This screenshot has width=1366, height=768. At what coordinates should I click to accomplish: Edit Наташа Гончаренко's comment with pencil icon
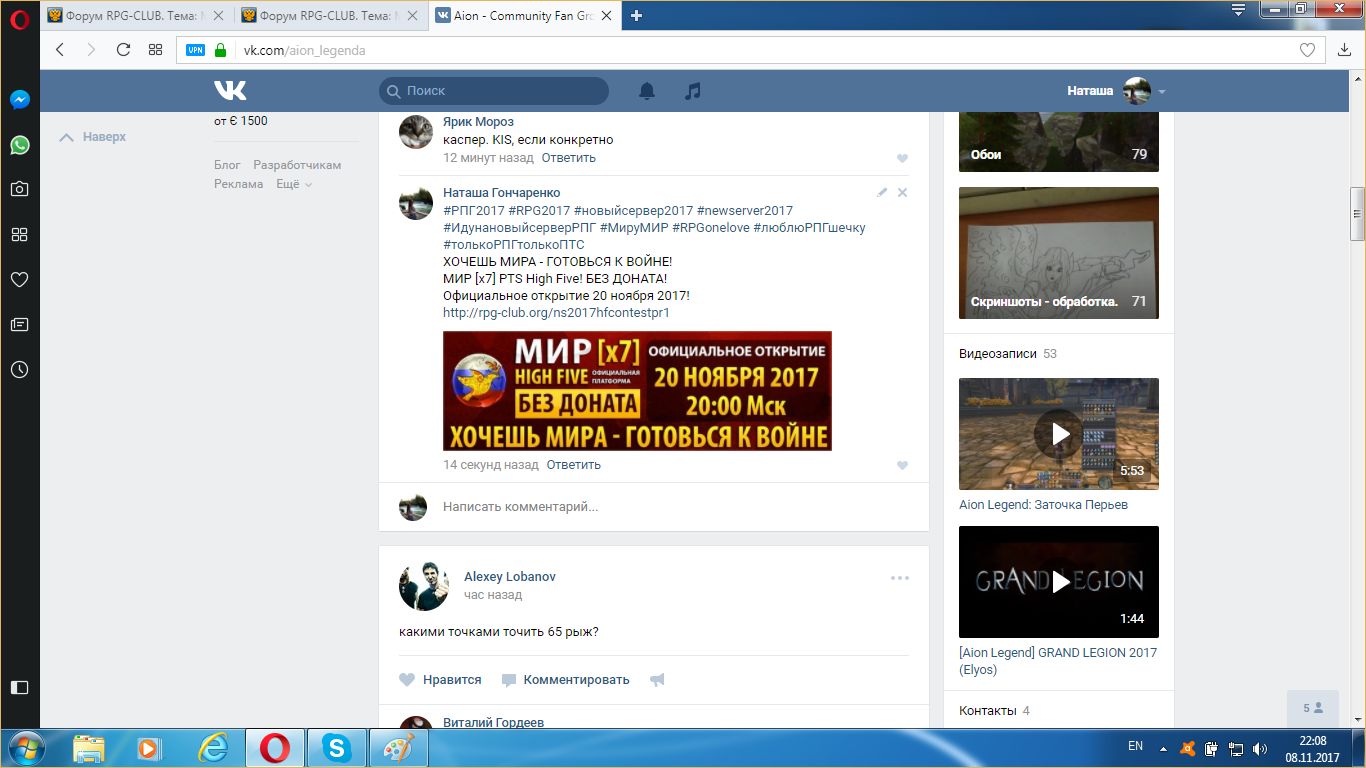coord(882,192)
